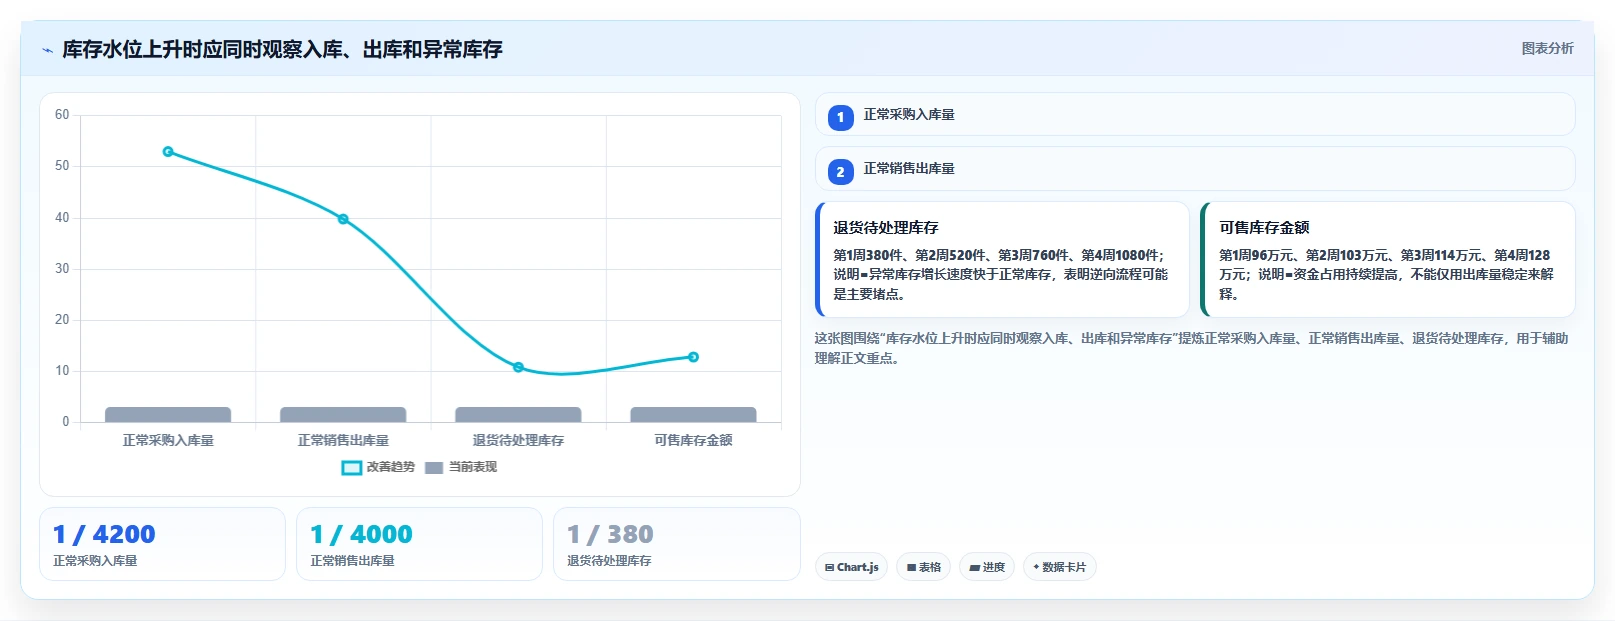The width and height of the screenshot is (1615, 621).
Task: Toggle the 当前表现 legend swatch
Action: tap(434, 467)
